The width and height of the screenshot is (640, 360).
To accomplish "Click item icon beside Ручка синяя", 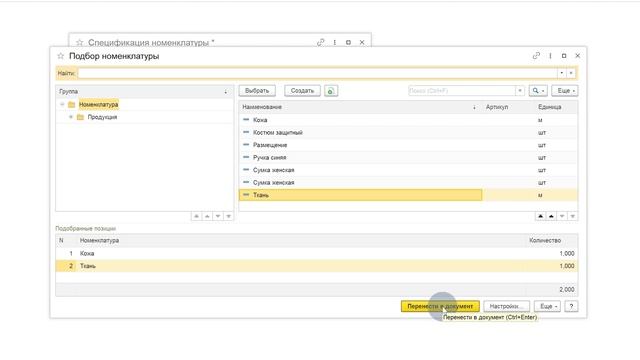I will 246,157.
